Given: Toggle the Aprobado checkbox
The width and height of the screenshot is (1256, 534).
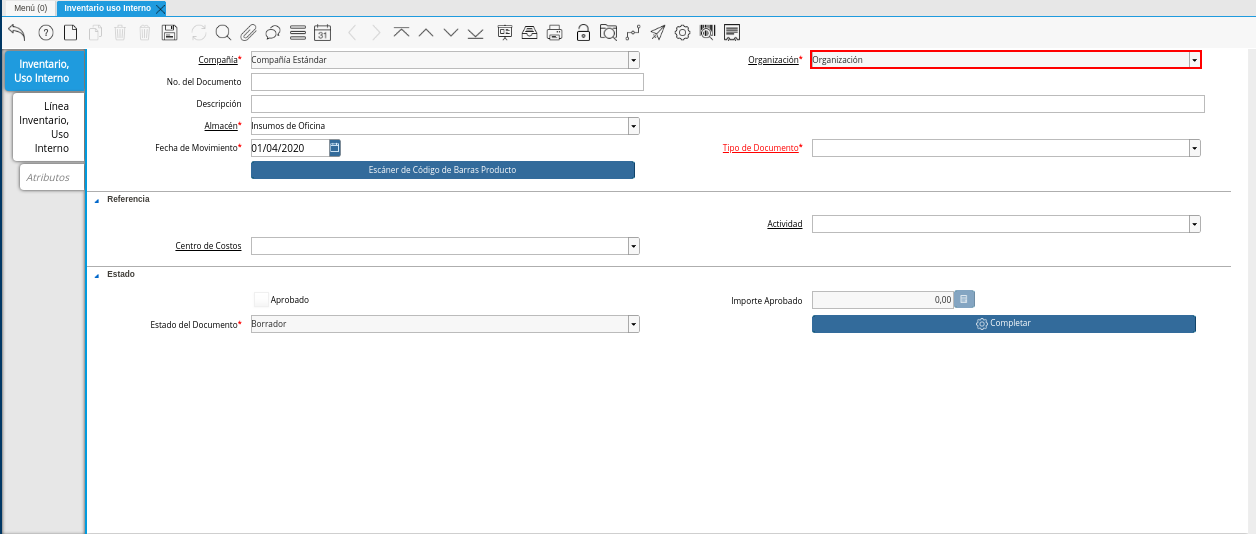Looking at the screenshot, I should tap(261, 299).
